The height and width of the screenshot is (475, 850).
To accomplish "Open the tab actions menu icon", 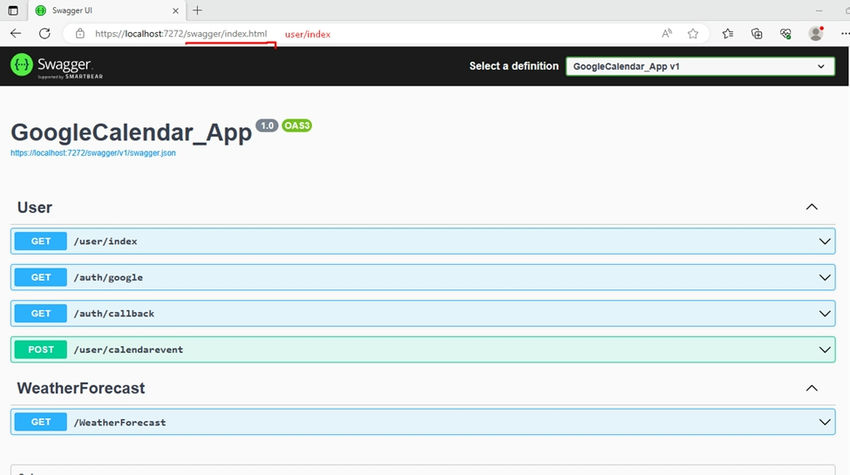I will (x=13, y=10).
